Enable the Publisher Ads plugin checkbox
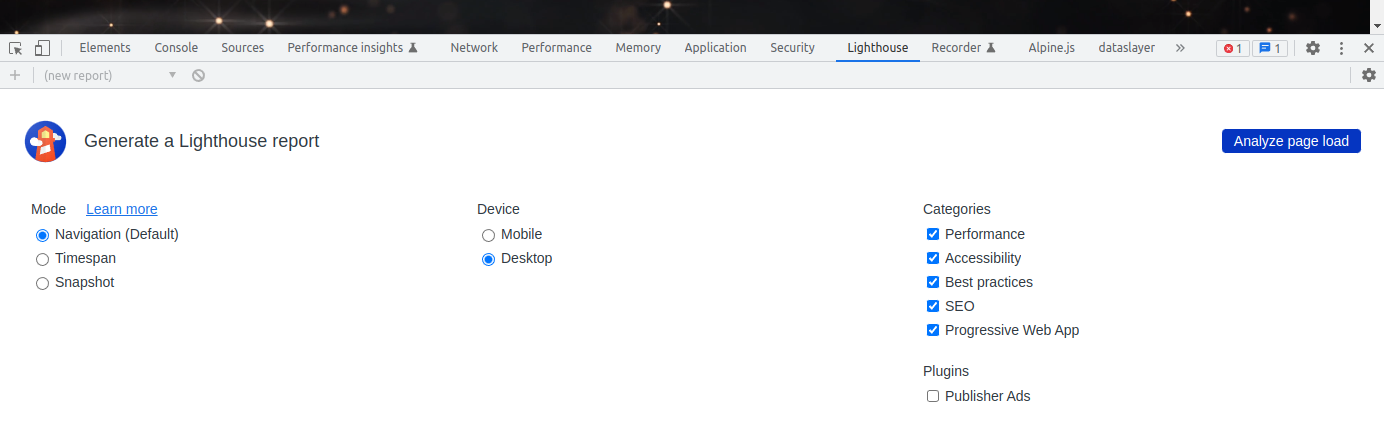 933,396
